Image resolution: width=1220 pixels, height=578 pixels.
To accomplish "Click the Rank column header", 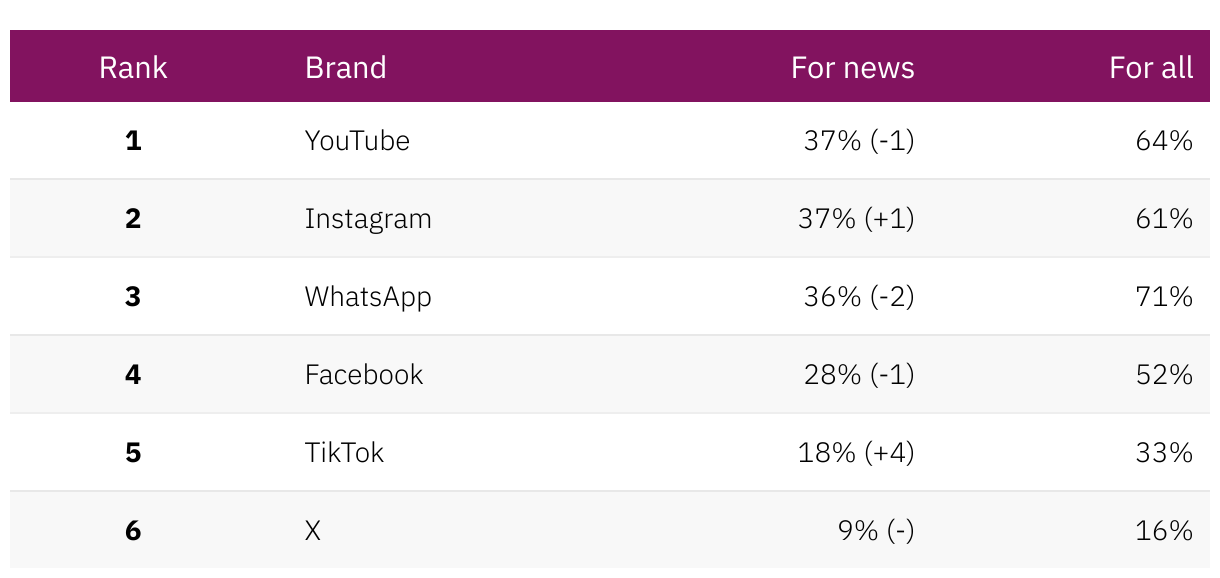I will 133,68.
